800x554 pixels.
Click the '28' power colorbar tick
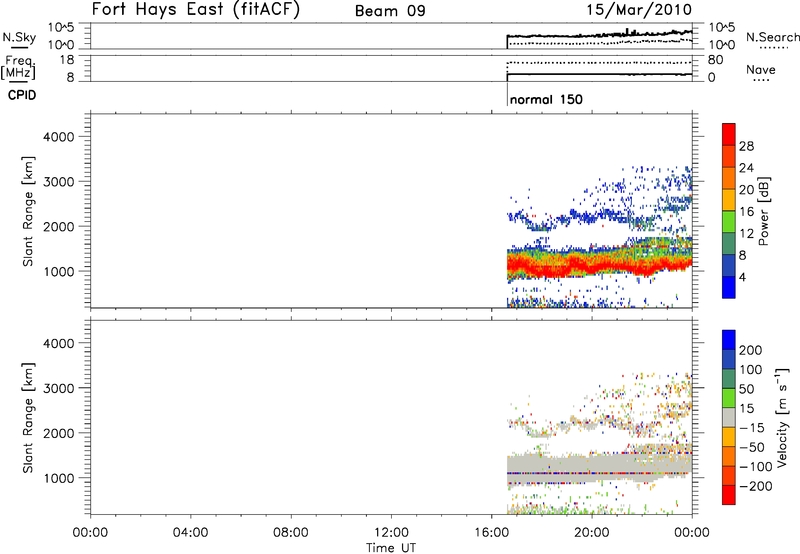[x=746, y=146]
